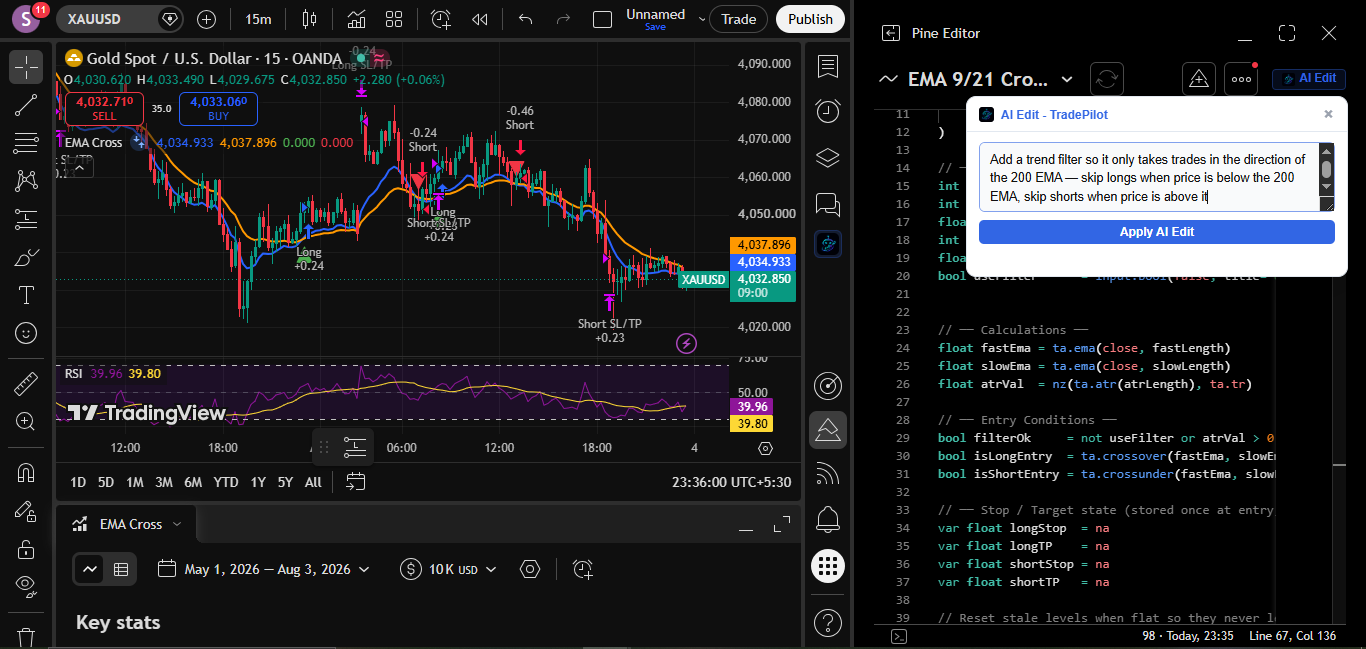Open chart settings gear near time axis
This screenshot has height=649, width=1366.
coord(765,448)
